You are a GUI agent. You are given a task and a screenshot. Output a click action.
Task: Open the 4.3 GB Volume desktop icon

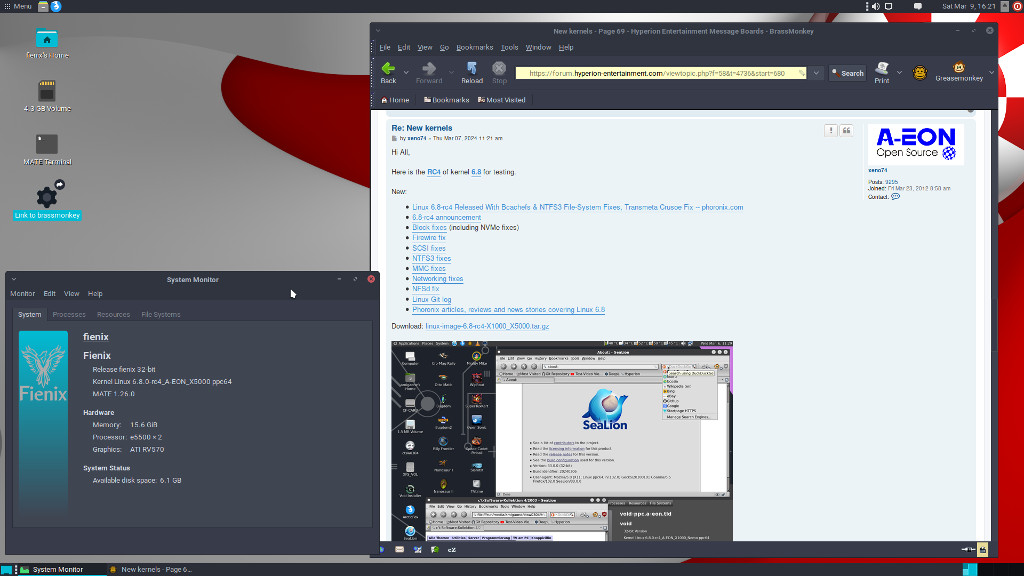click(47, 95)
